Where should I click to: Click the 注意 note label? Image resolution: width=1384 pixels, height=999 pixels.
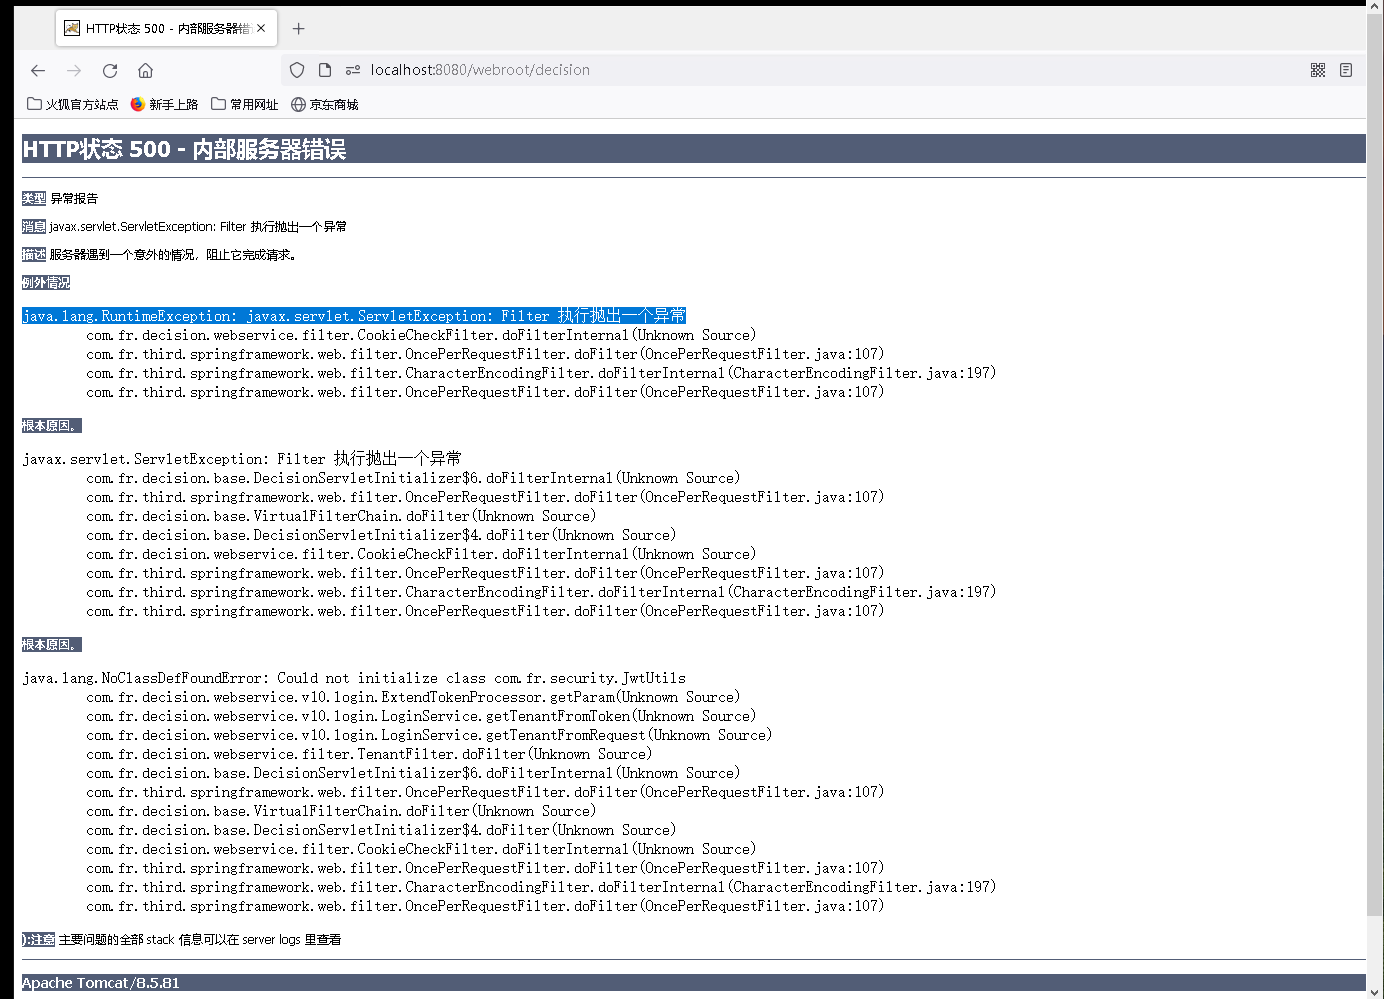pos(38,939)
